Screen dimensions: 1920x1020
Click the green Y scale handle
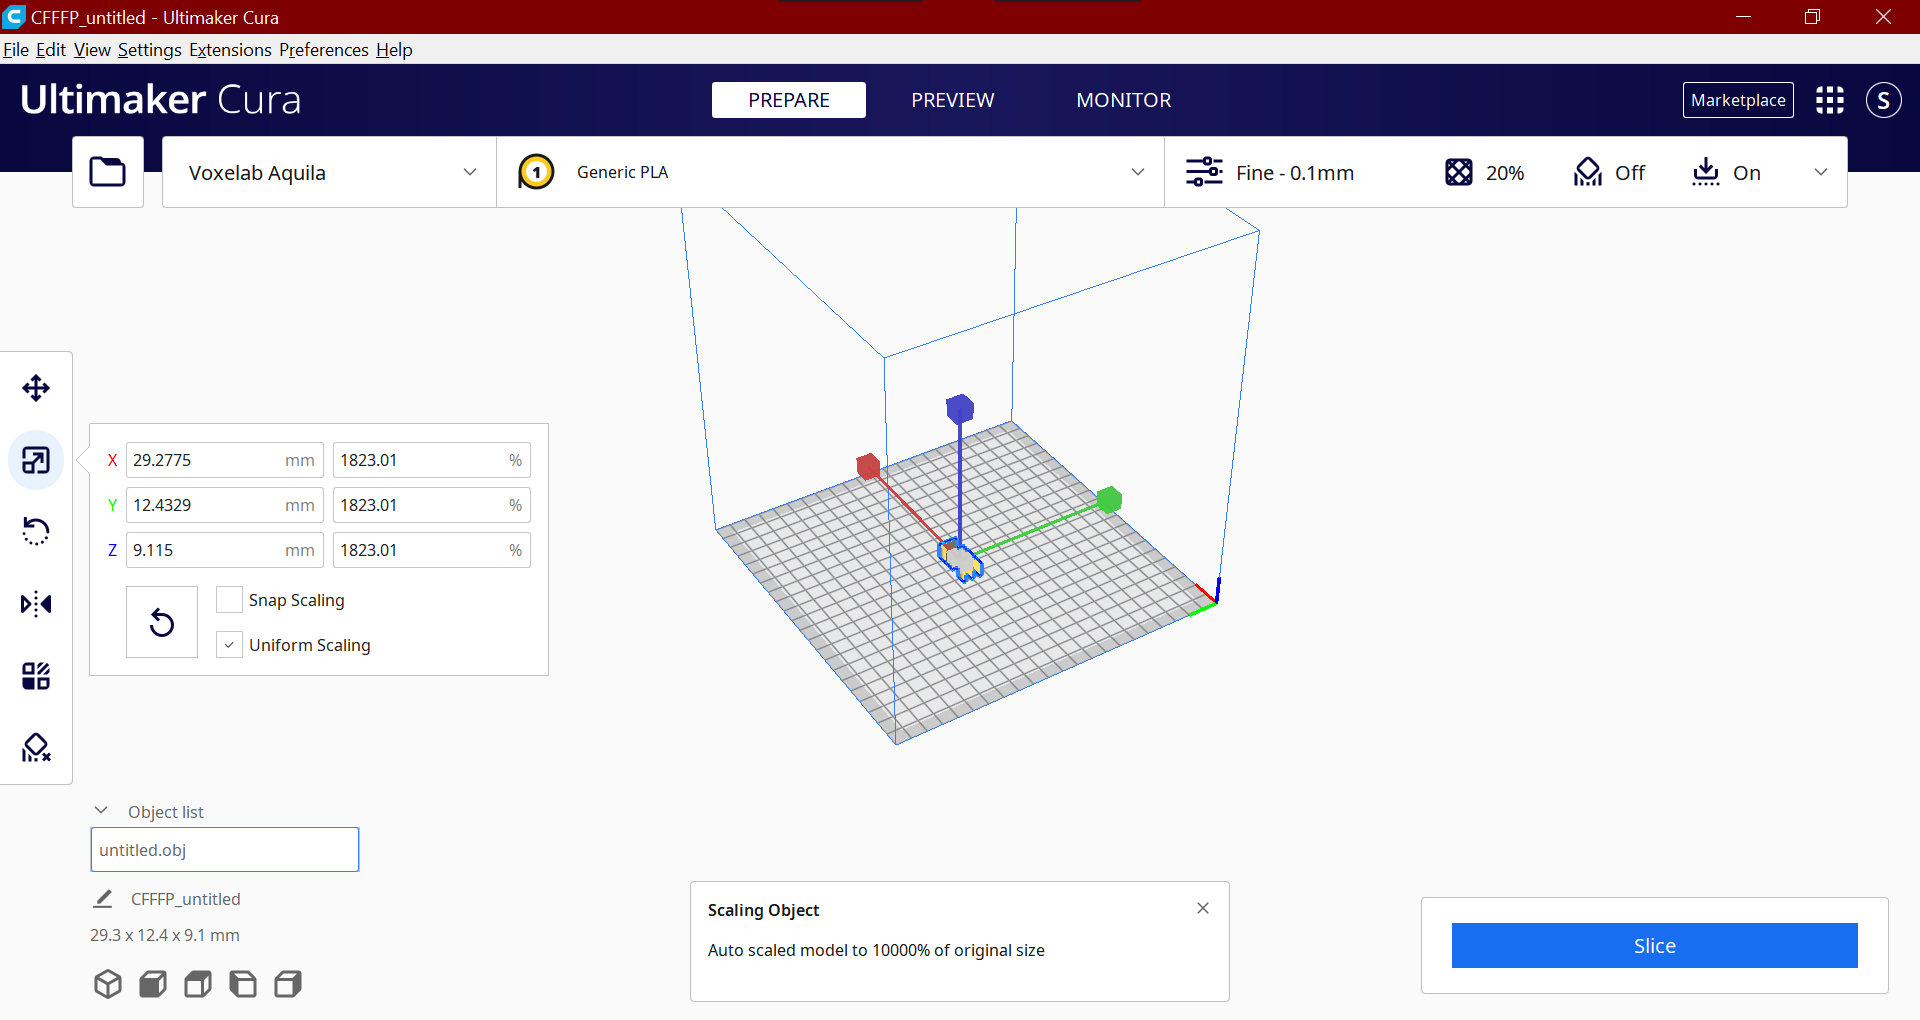click(1109, 500)
